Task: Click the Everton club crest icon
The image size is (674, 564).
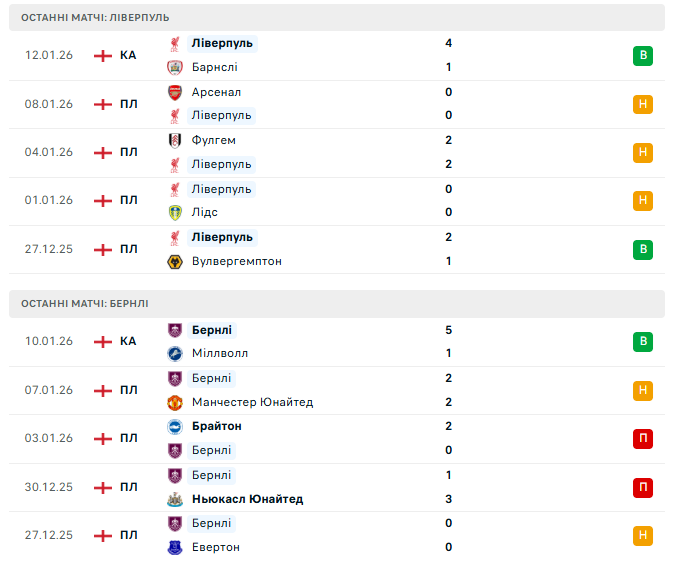Action: click(x=174, y=547)
